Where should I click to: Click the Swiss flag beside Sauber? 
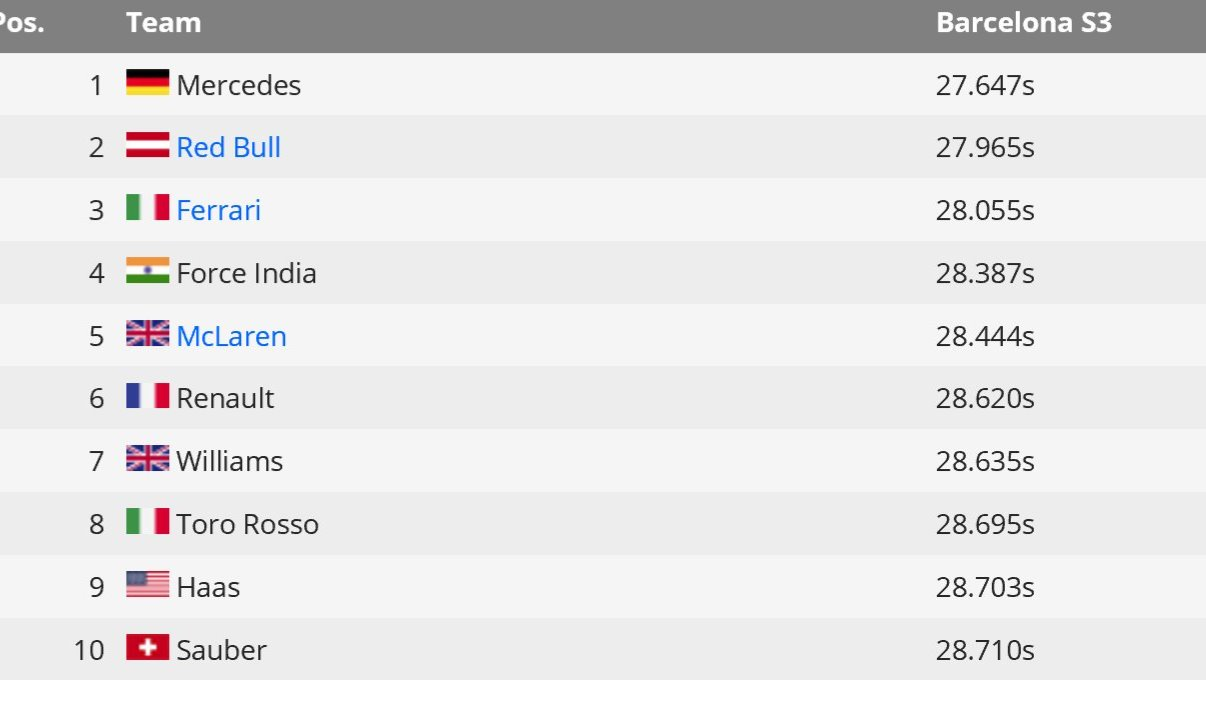[x=148, y=648]
